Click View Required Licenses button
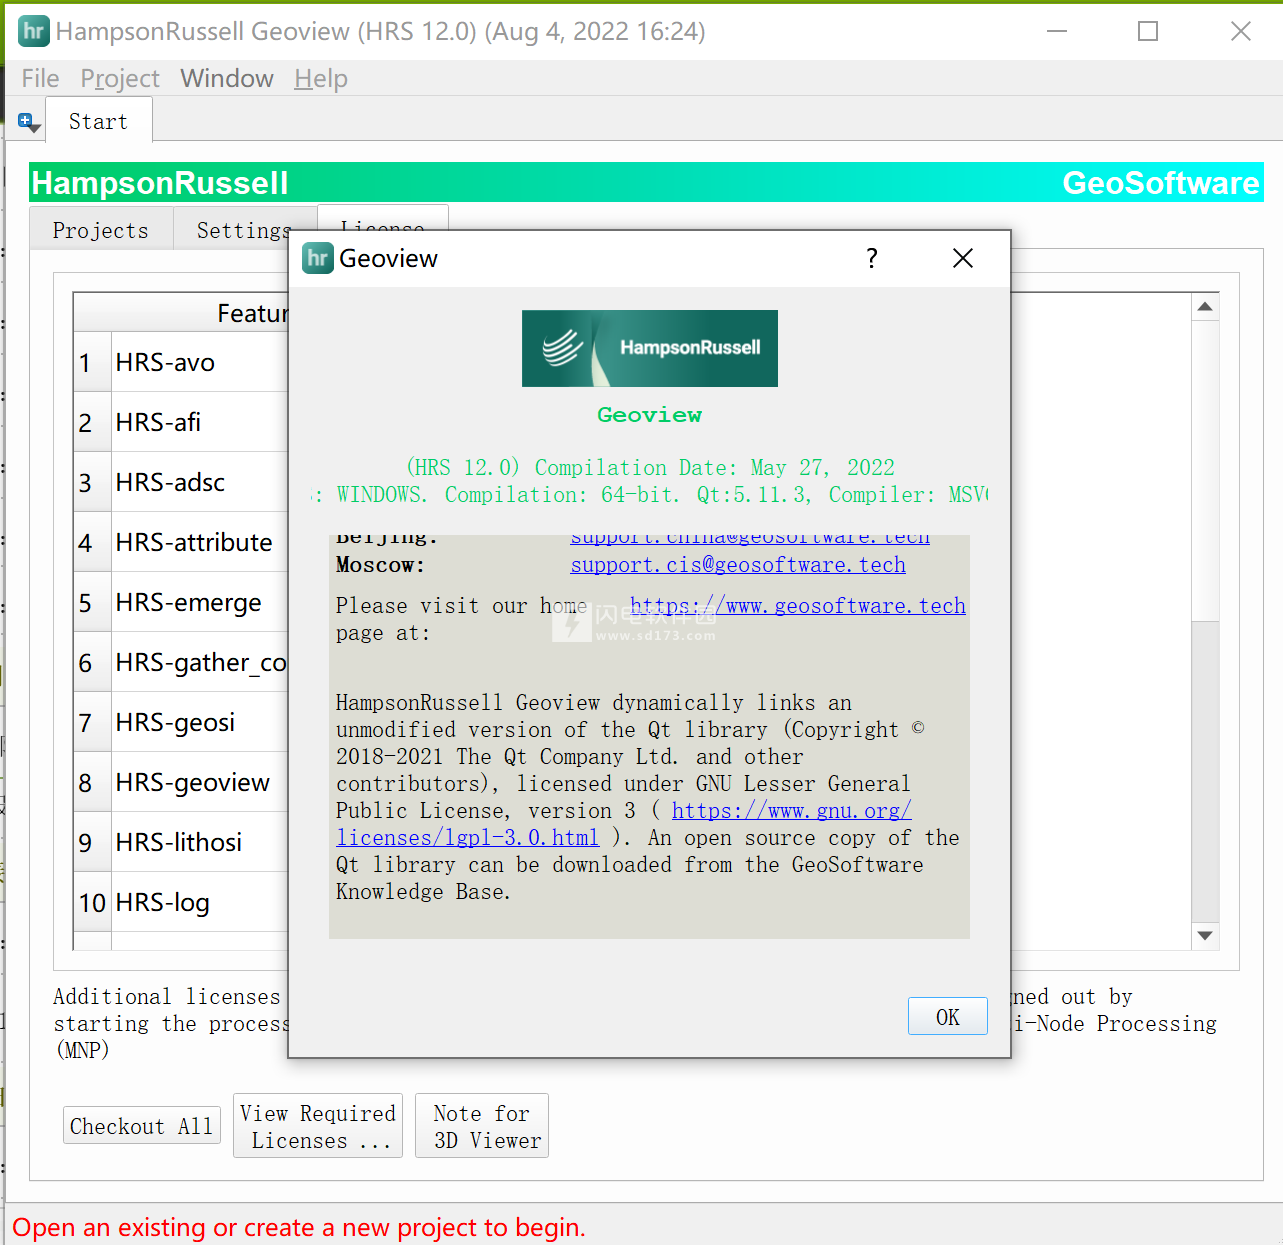Image resolution: width=1283 pixels, height=1245 pixels. [318, 1126]
